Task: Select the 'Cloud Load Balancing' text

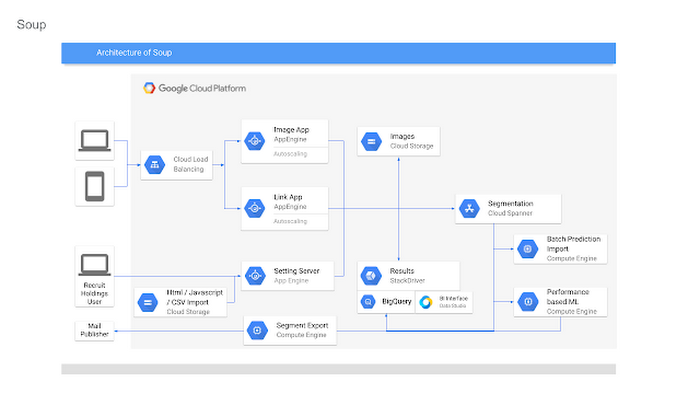Action: [191, 164]
